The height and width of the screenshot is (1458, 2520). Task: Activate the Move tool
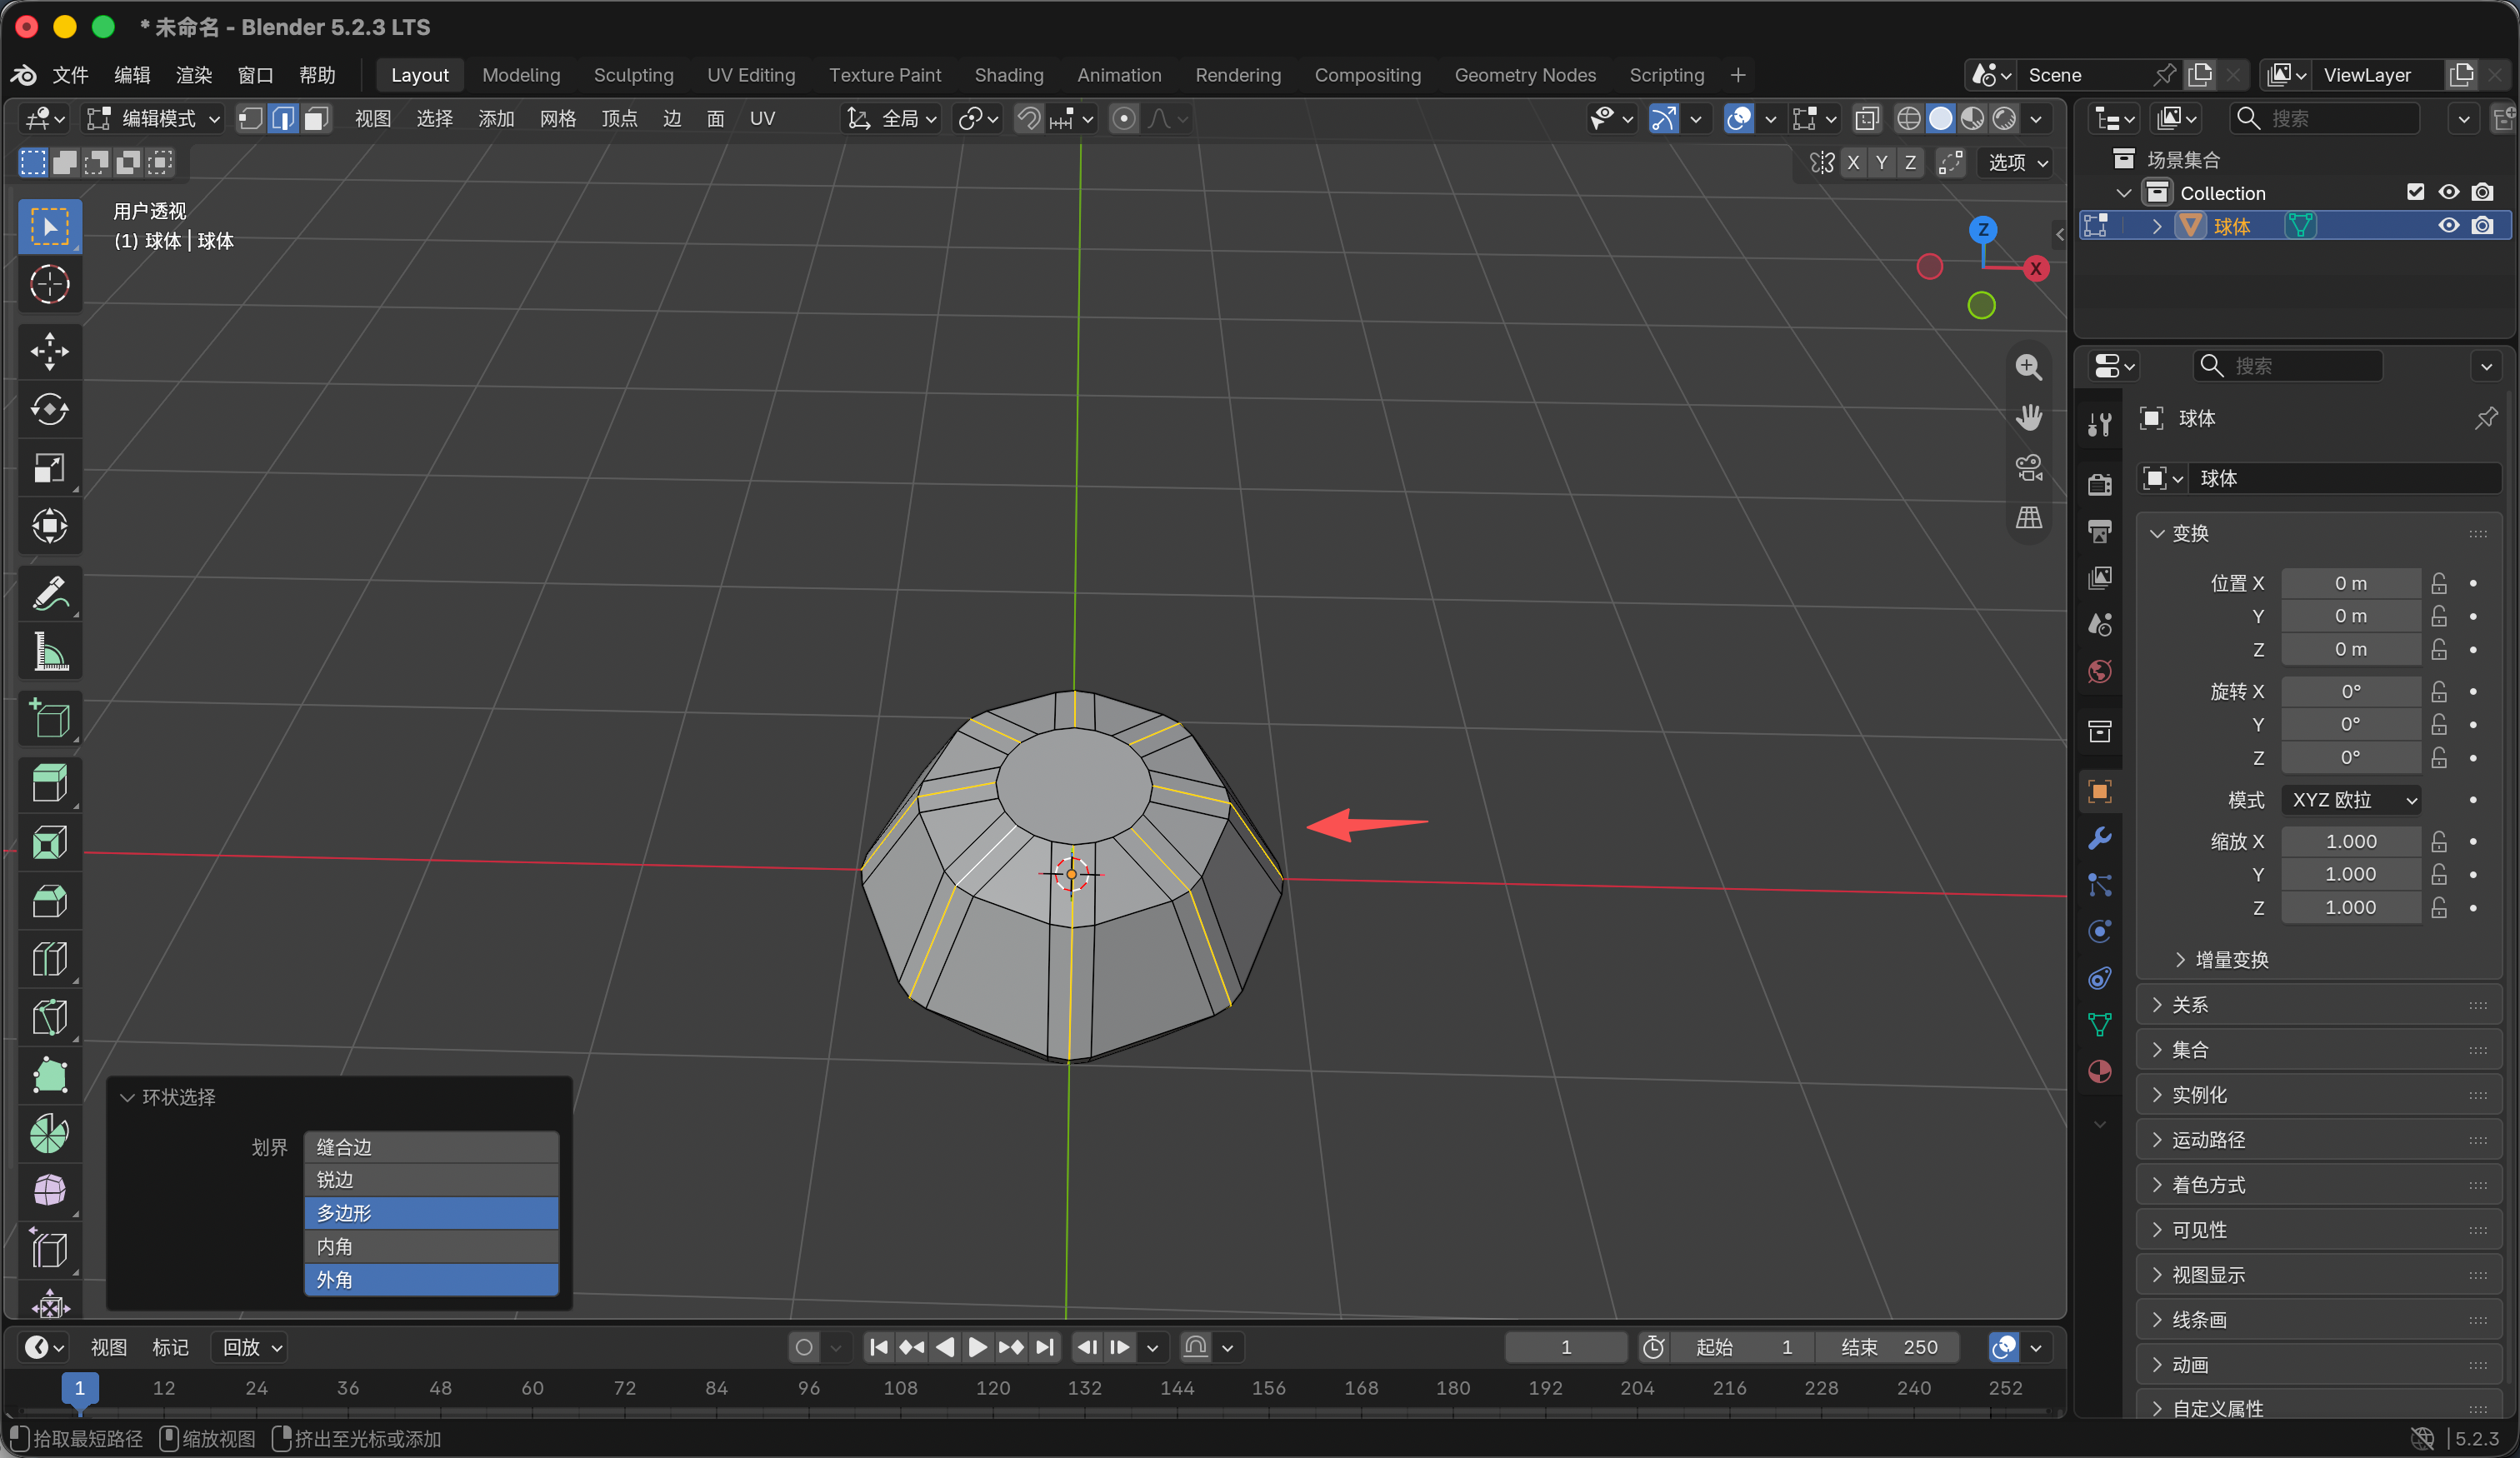(50, 351)
